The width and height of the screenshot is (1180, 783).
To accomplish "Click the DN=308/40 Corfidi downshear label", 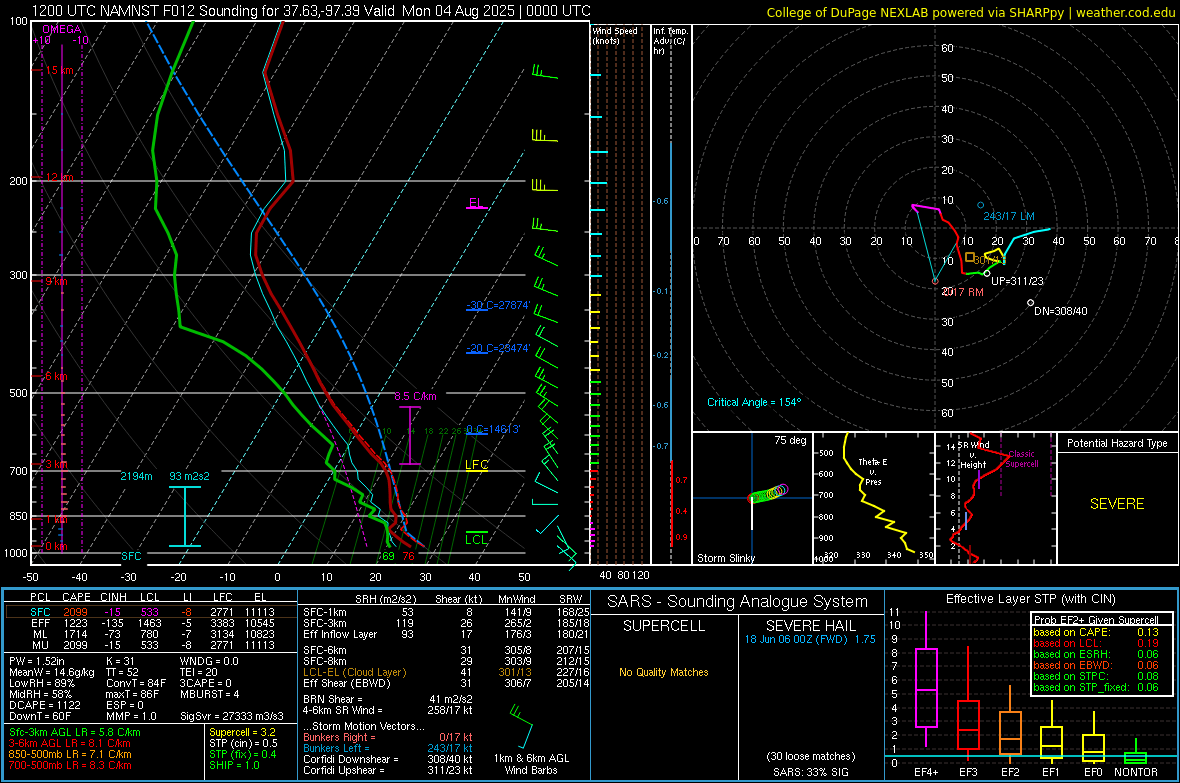I will [x=1060, y=311].
